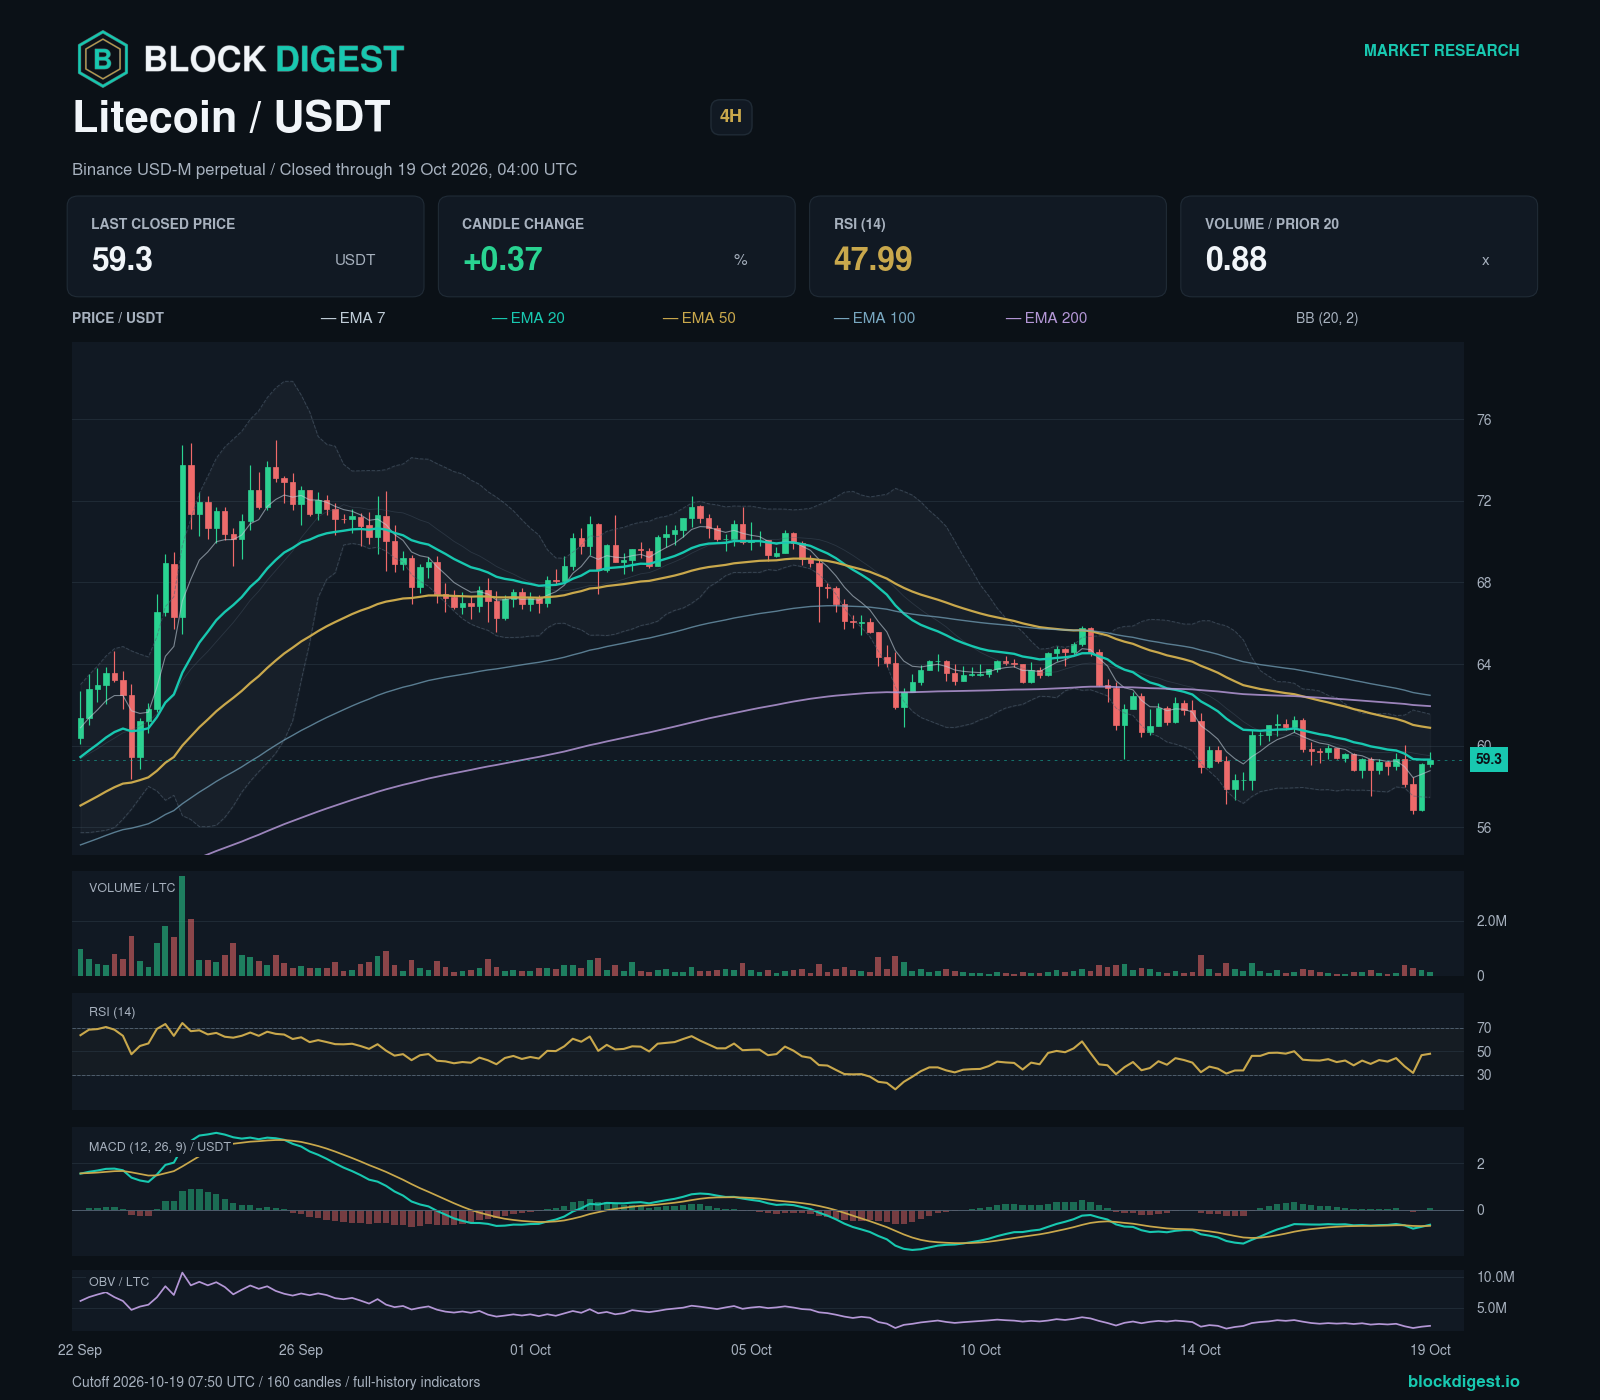This screenshot has width=1600, height=1400.
Task: Click the PRICE / USDT panel label
Action: coord(118,318)
